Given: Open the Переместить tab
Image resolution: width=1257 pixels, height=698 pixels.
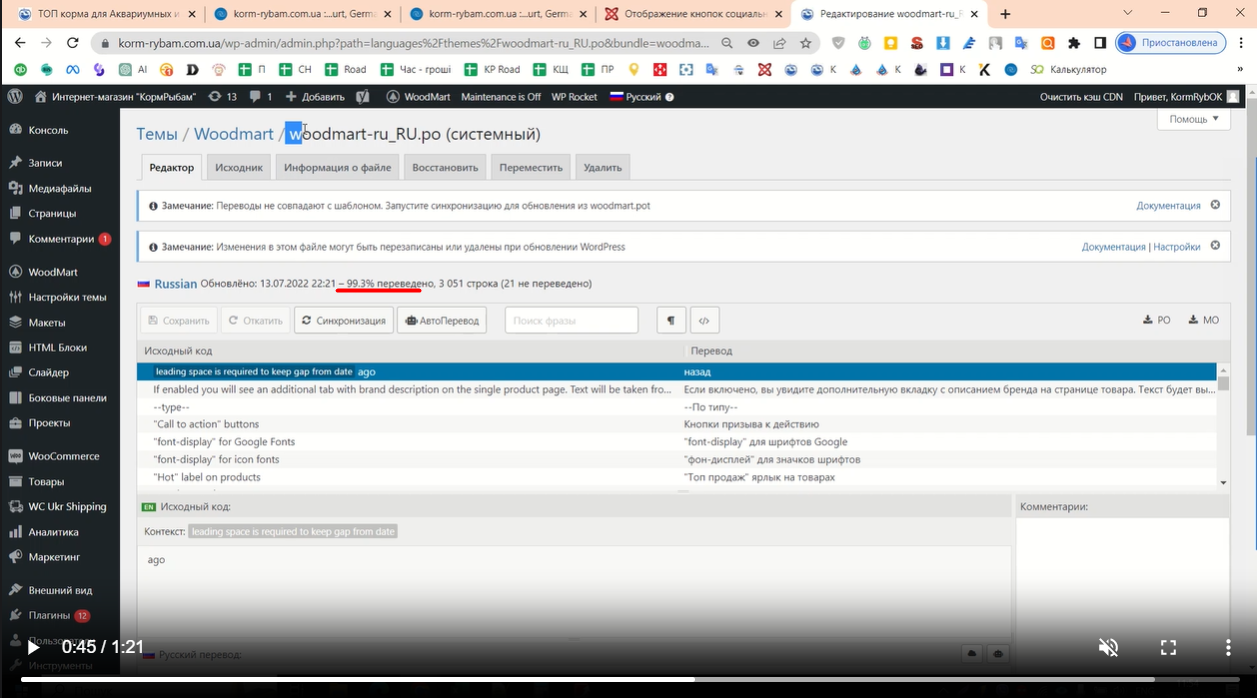Looking at the screenshot, I should point(531,167).
